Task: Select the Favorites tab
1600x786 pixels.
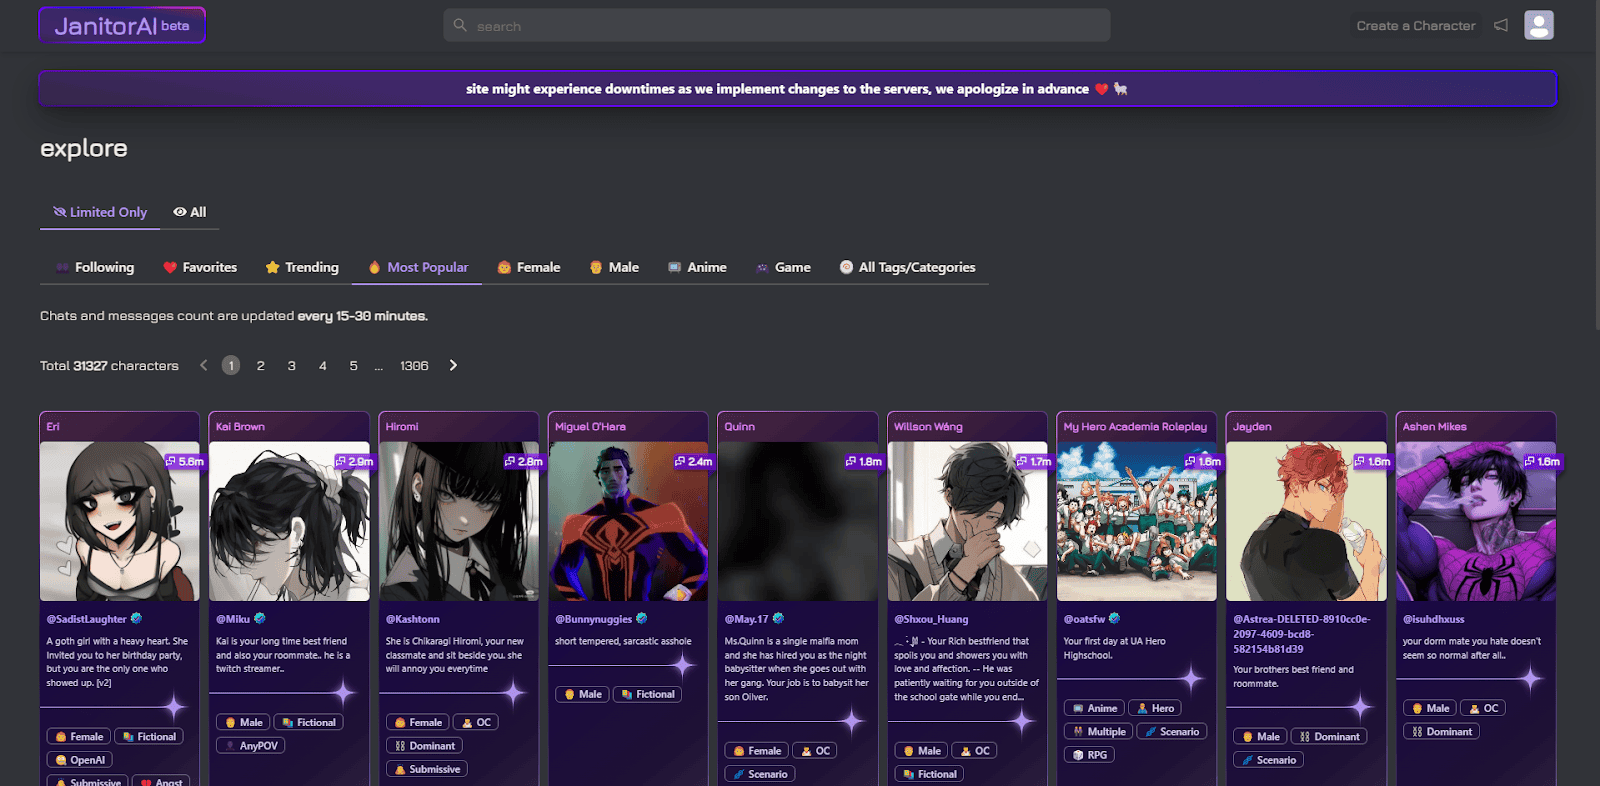Action: click(200, 267)
